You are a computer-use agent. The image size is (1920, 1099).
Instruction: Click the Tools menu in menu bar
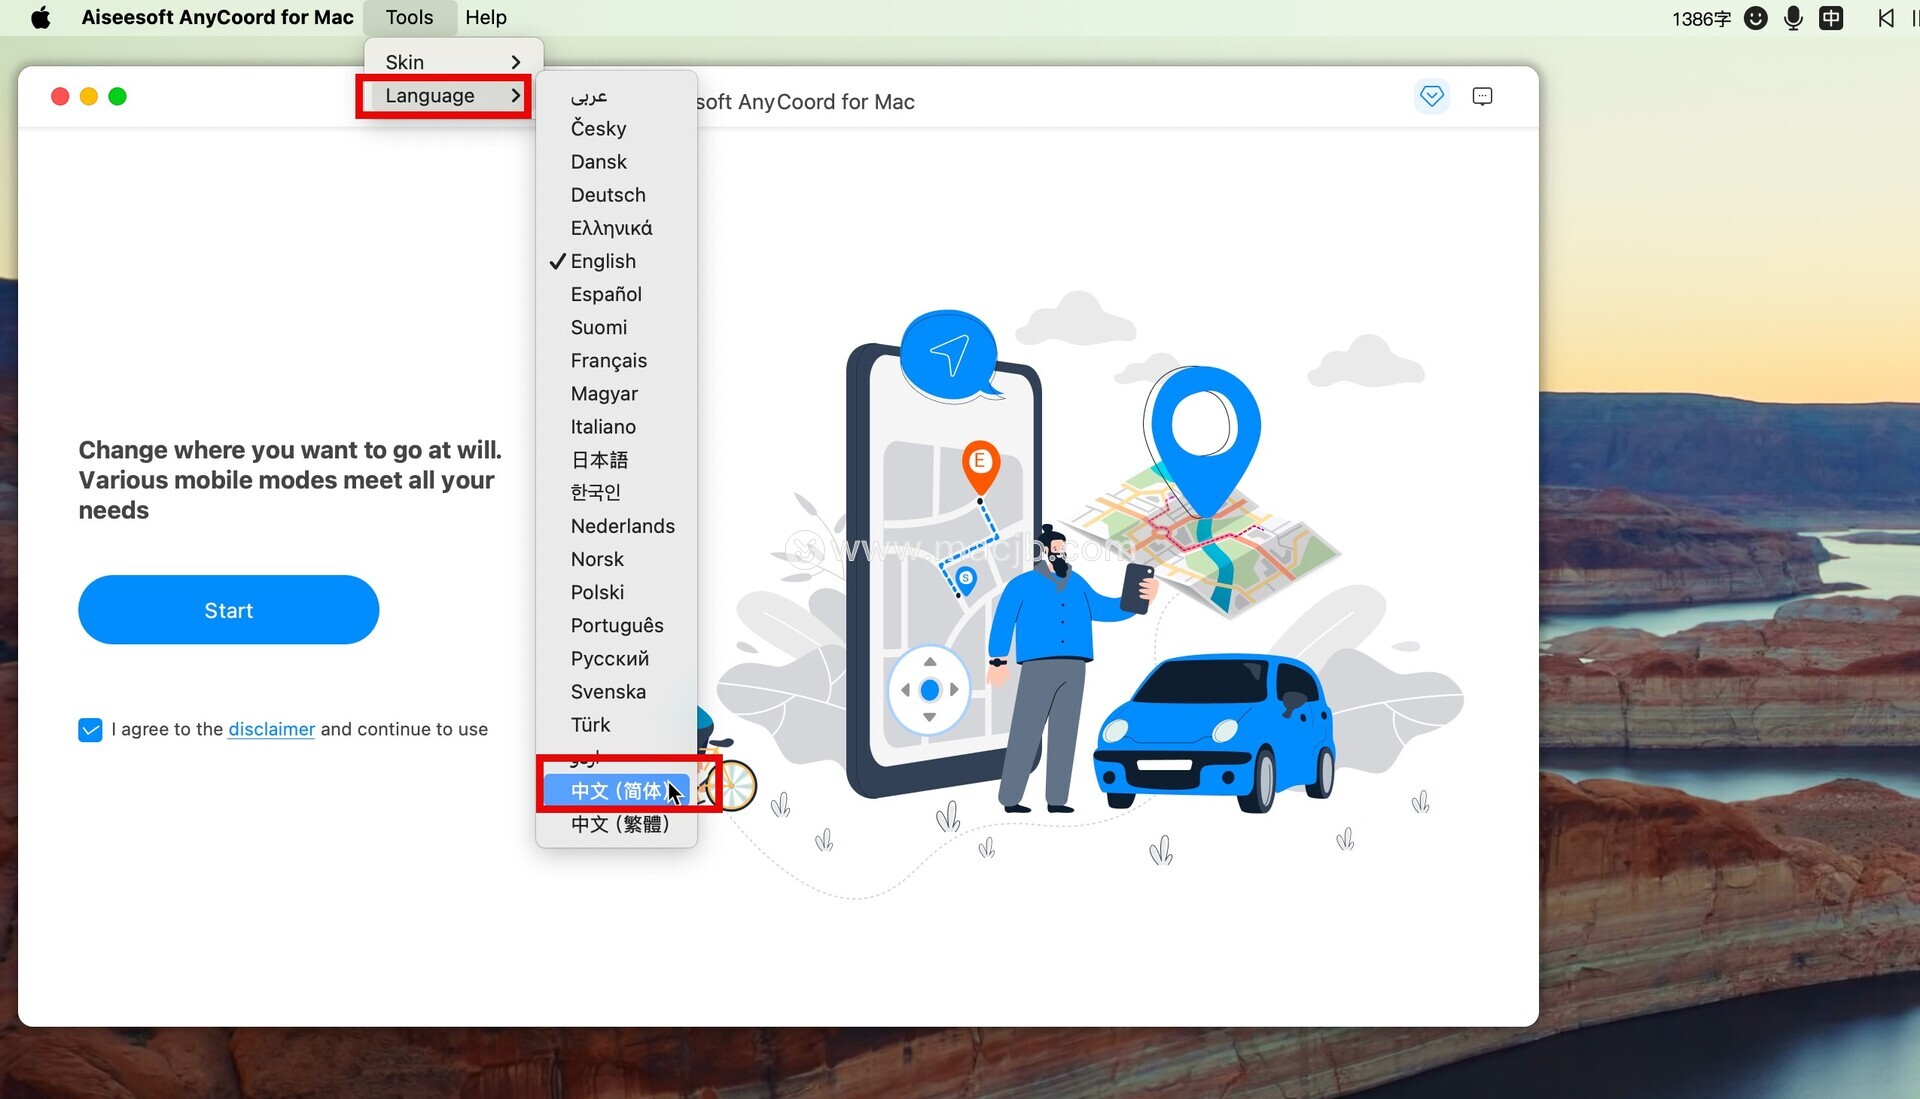(409, 17)
